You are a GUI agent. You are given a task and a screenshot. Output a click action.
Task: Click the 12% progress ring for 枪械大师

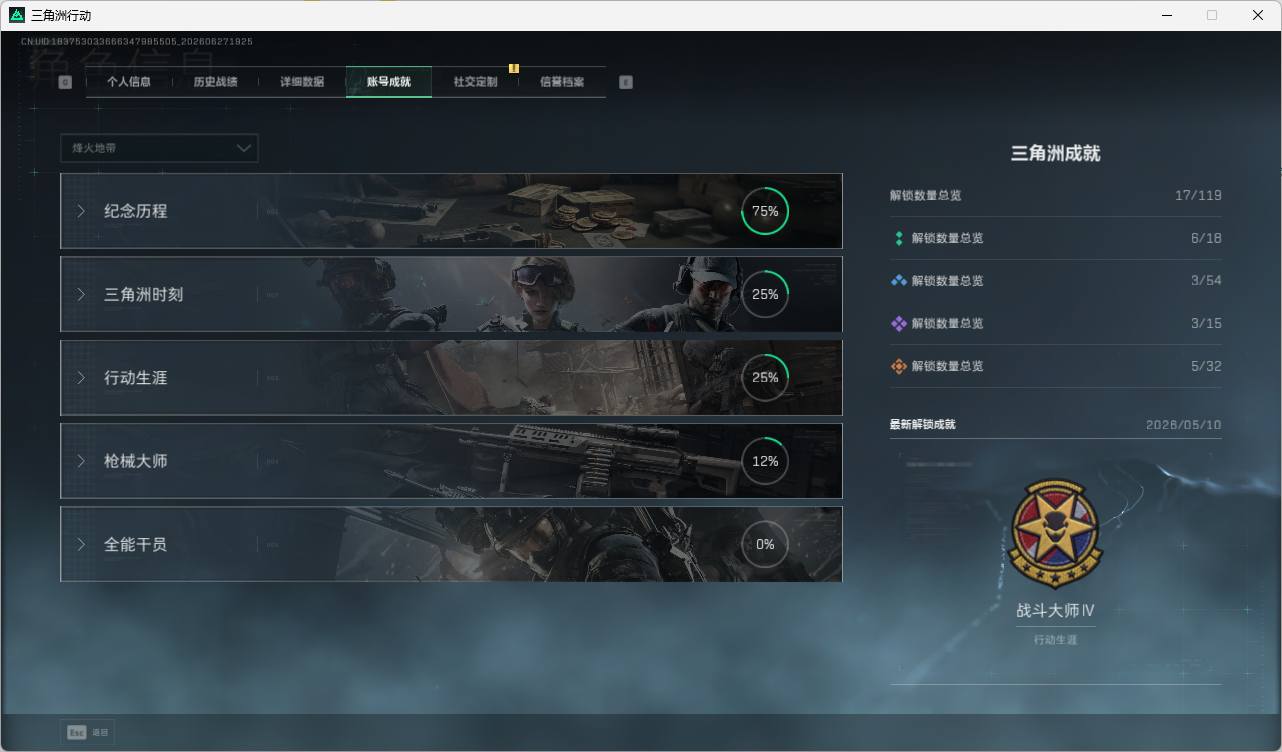pyautogui.click(x=765, y=461)
